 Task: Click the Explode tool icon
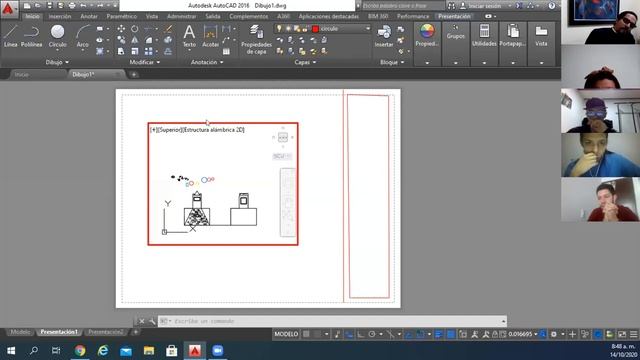pyautogui.click(x=168, y=40)
